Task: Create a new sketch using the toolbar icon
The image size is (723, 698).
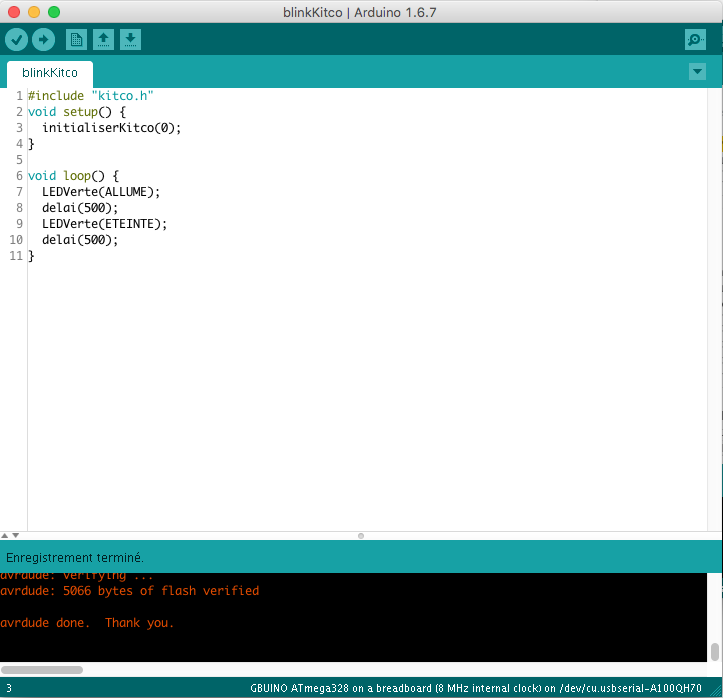Action: (x=76, y=39)
